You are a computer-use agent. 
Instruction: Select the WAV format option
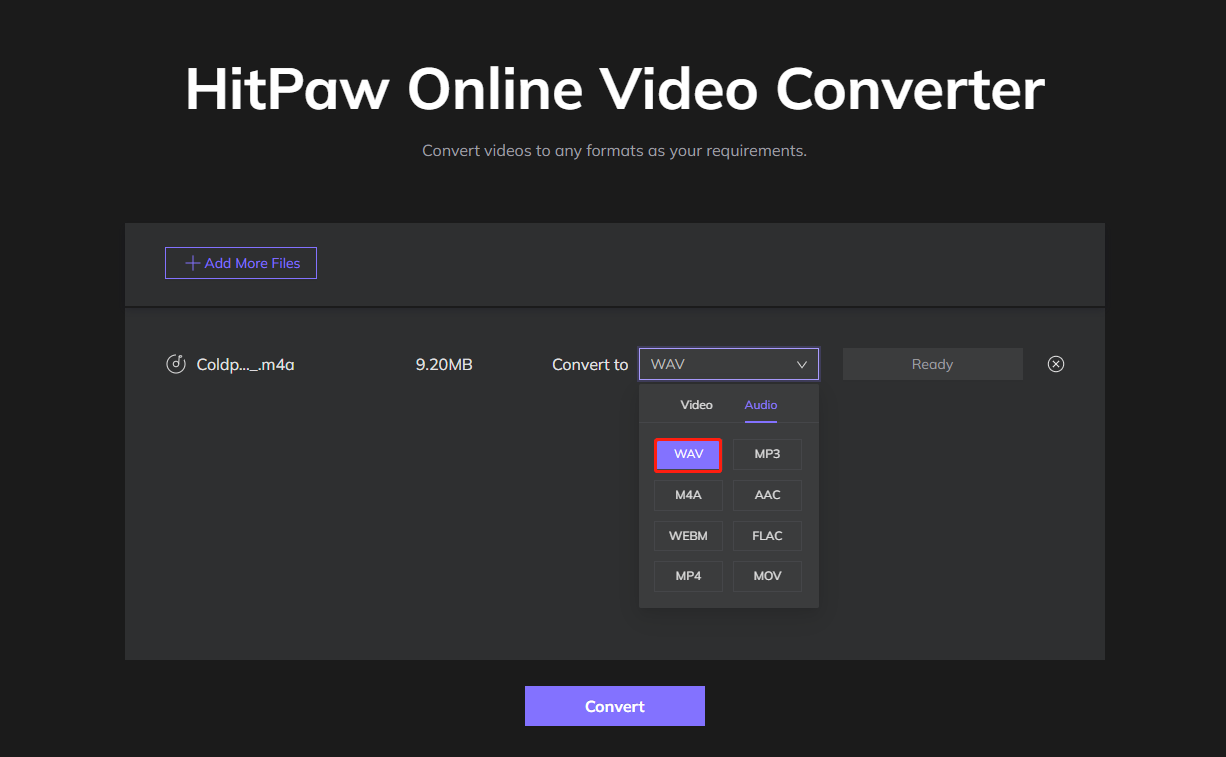[688, 454]
